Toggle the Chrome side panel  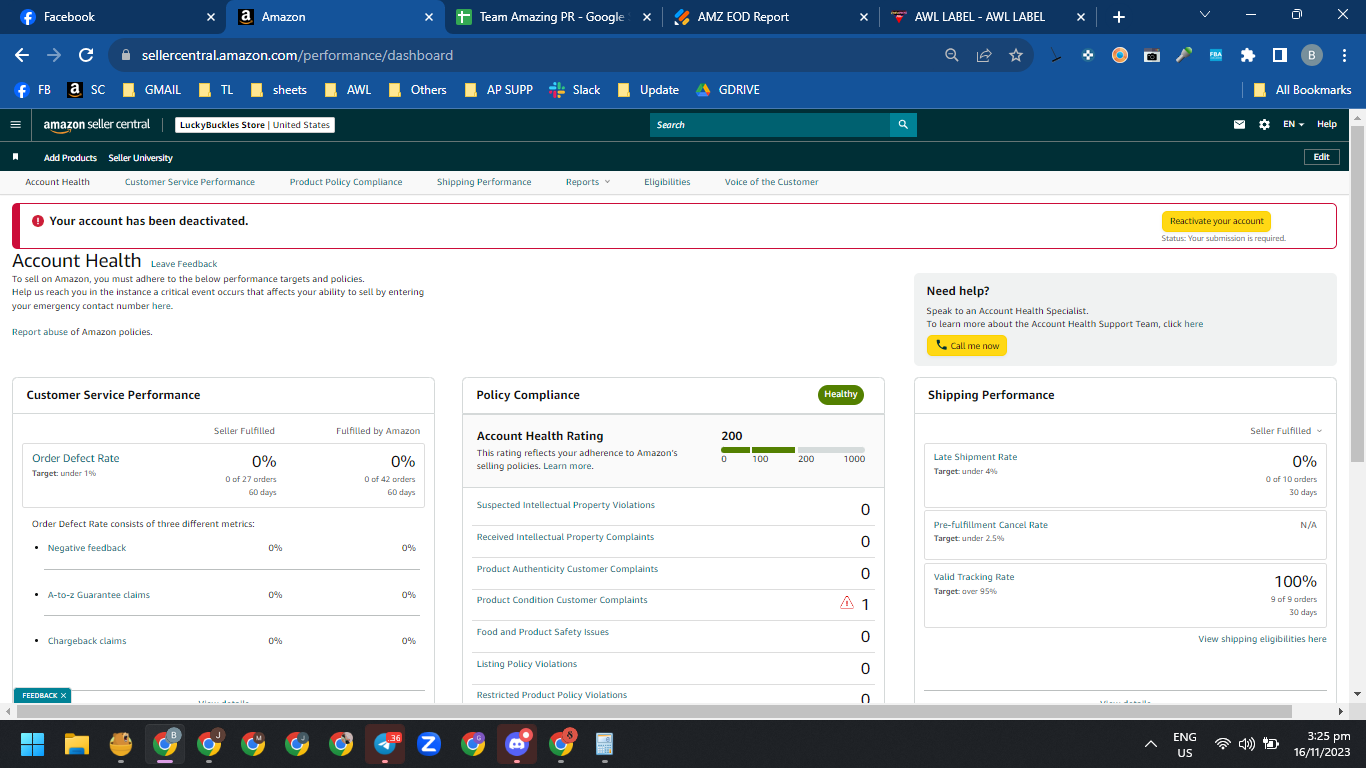coord(1280,55)
